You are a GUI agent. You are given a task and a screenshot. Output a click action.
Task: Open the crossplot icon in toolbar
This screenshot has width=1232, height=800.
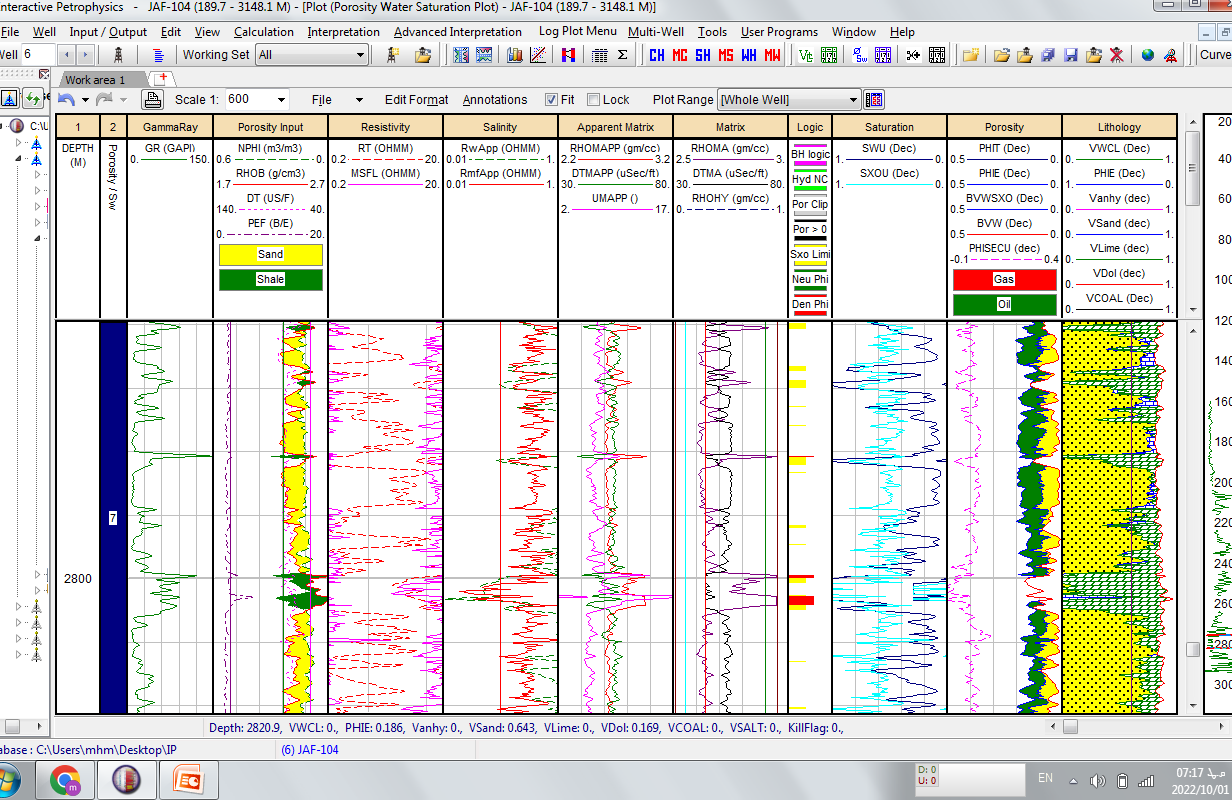click(x=538, y=55)
